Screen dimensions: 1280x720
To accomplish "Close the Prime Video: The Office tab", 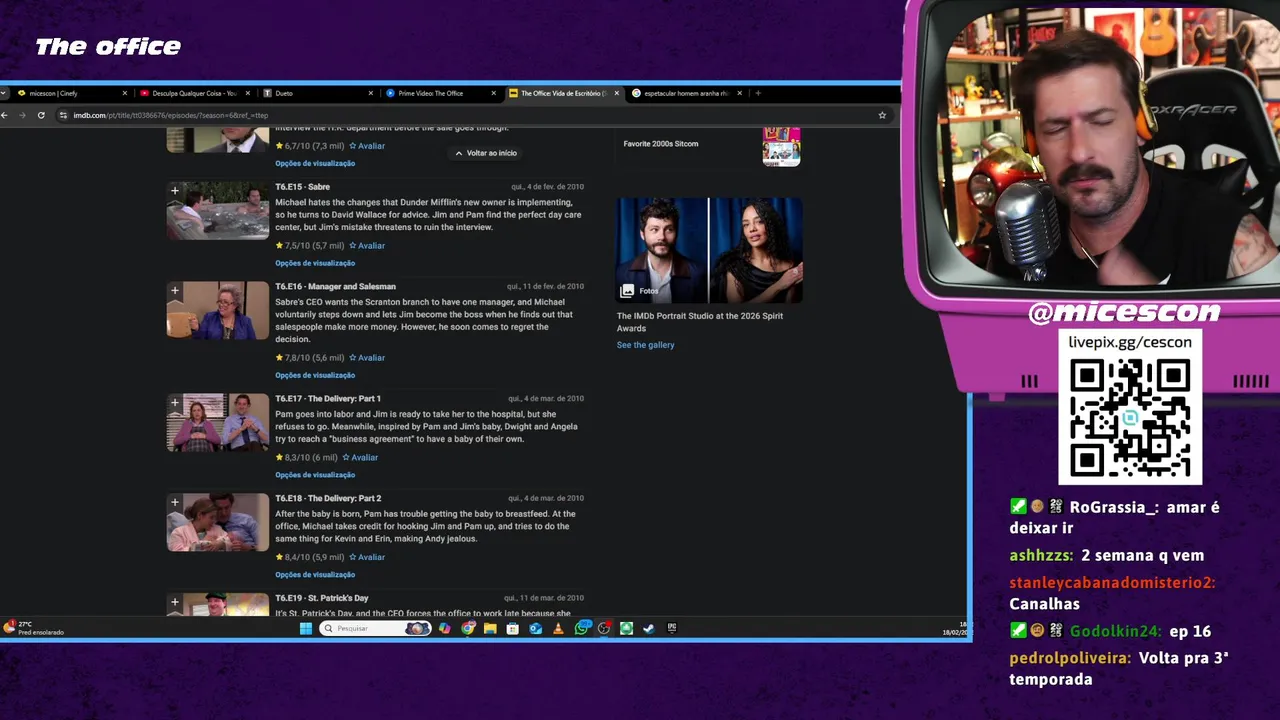I will point(494,93).
